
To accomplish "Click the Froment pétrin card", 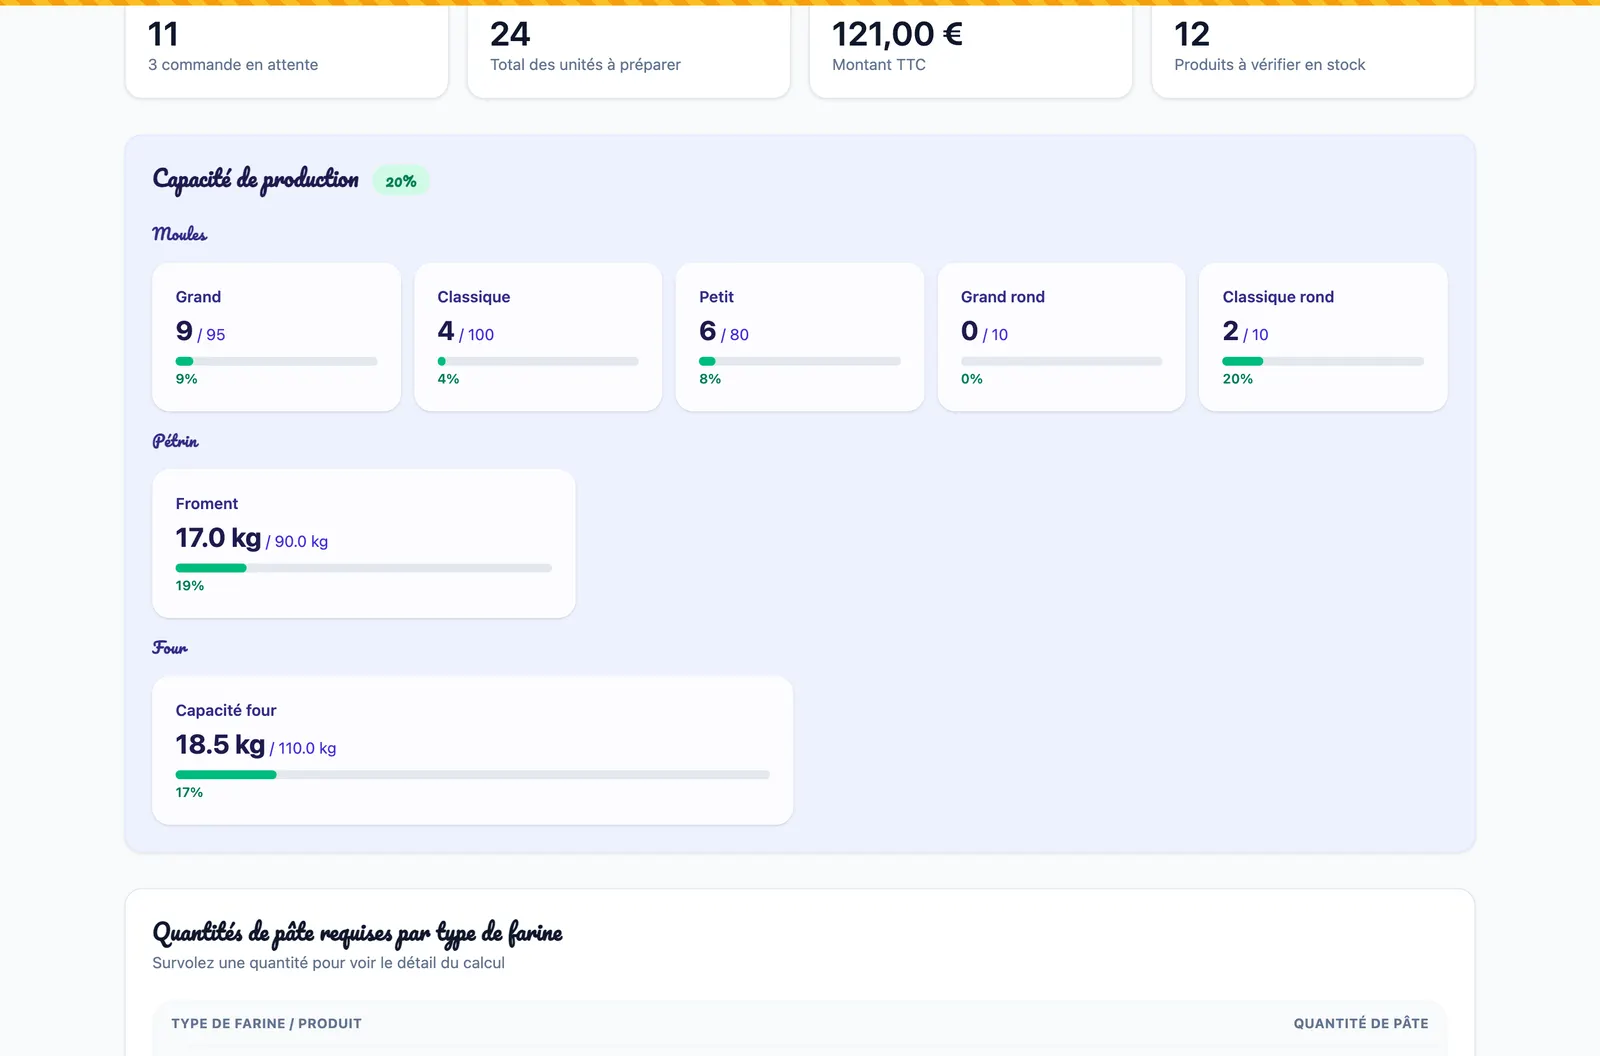I will tap(364, 543).
